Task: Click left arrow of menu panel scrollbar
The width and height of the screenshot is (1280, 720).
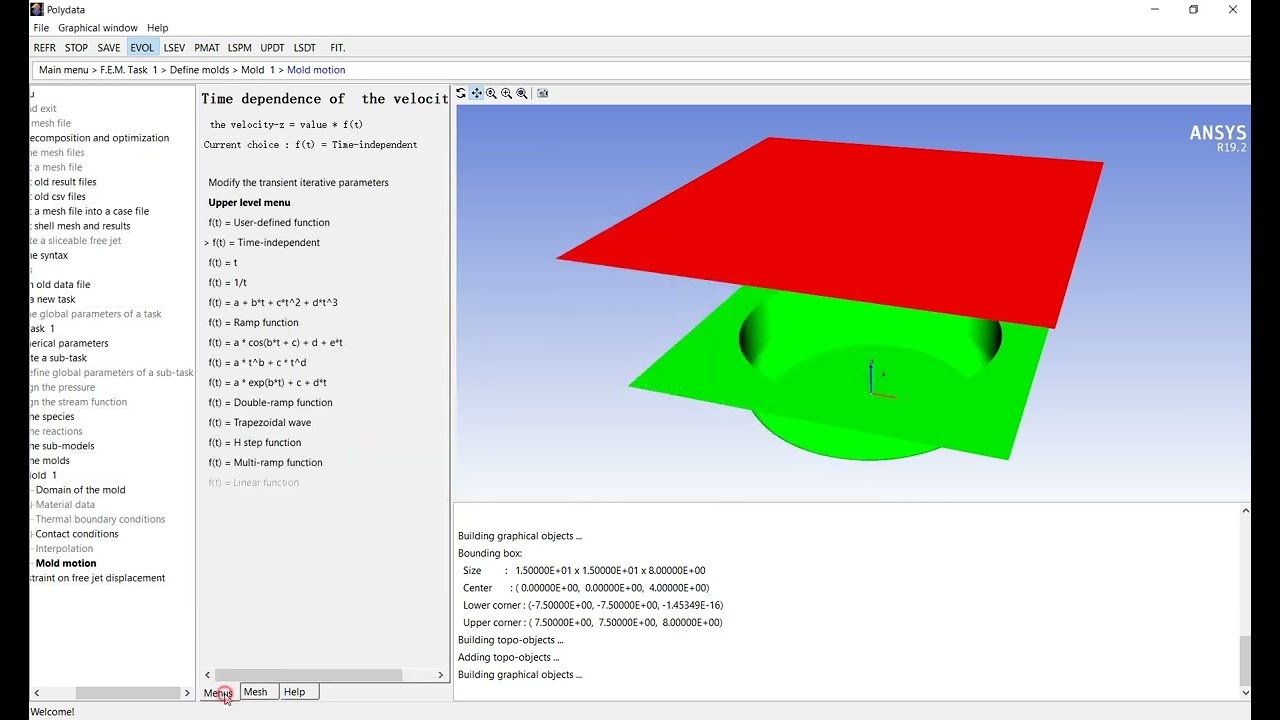Action: pyautogui.click(x=208, y=675)
